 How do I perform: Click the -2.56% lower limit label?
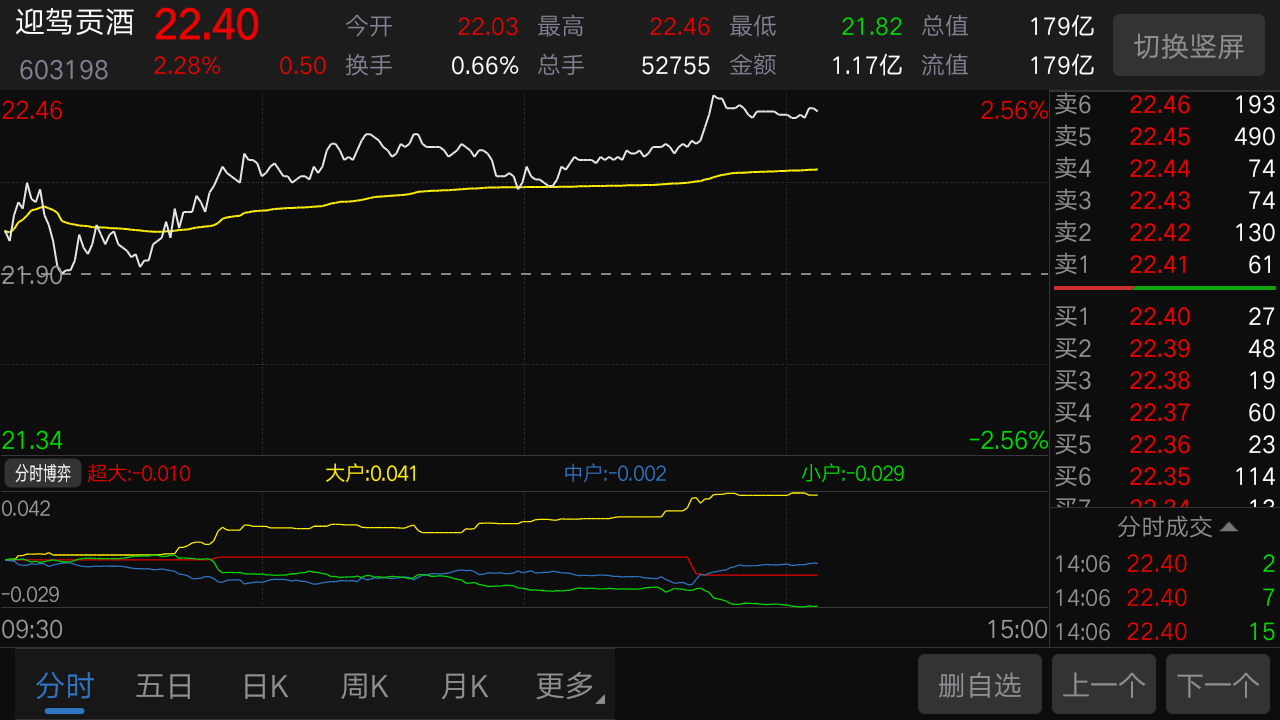point(1008,440)
